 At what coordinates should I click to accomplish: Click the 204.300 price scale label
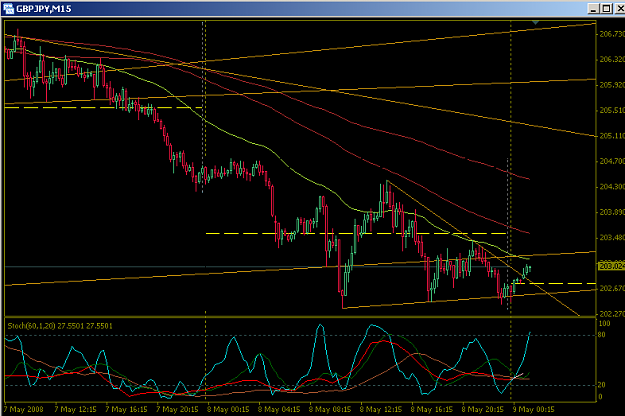(612, 186)
